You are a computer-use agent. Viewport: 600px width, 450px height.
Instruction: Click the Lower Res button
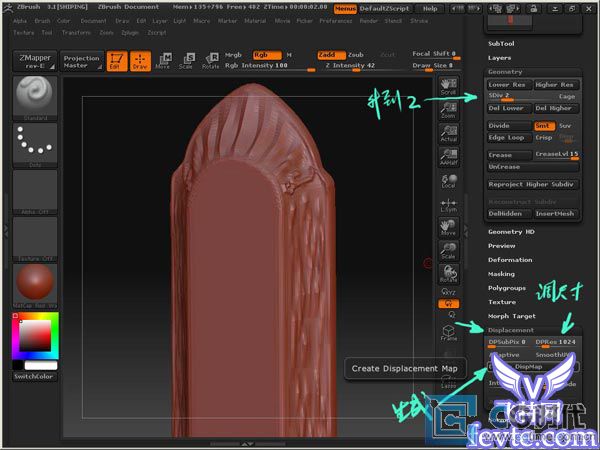click(510, 85)
